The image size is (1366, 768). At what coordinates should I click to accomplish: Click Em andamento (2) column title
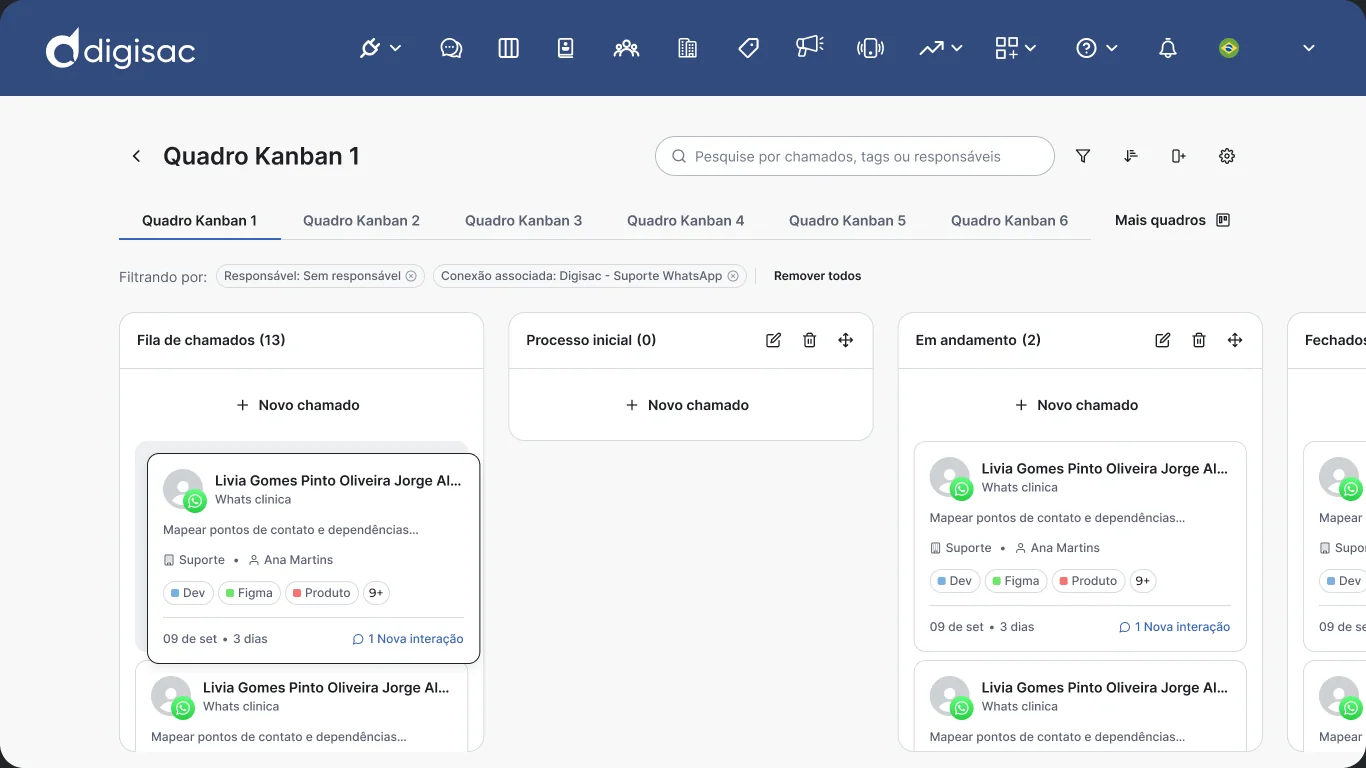click(978, 340)
